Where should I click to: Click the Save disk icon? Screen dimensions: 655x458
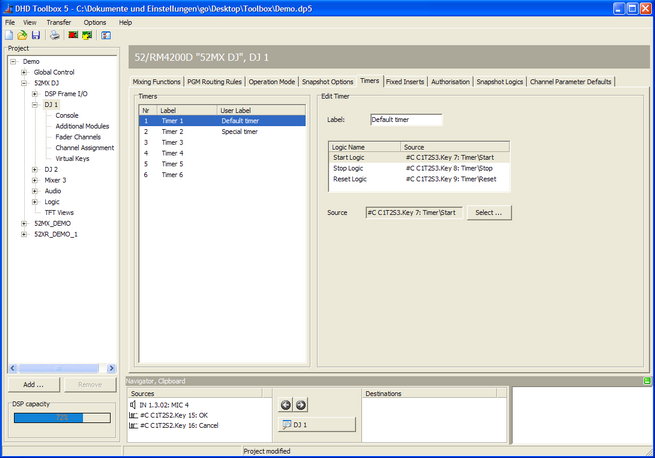tap(36, 35)
